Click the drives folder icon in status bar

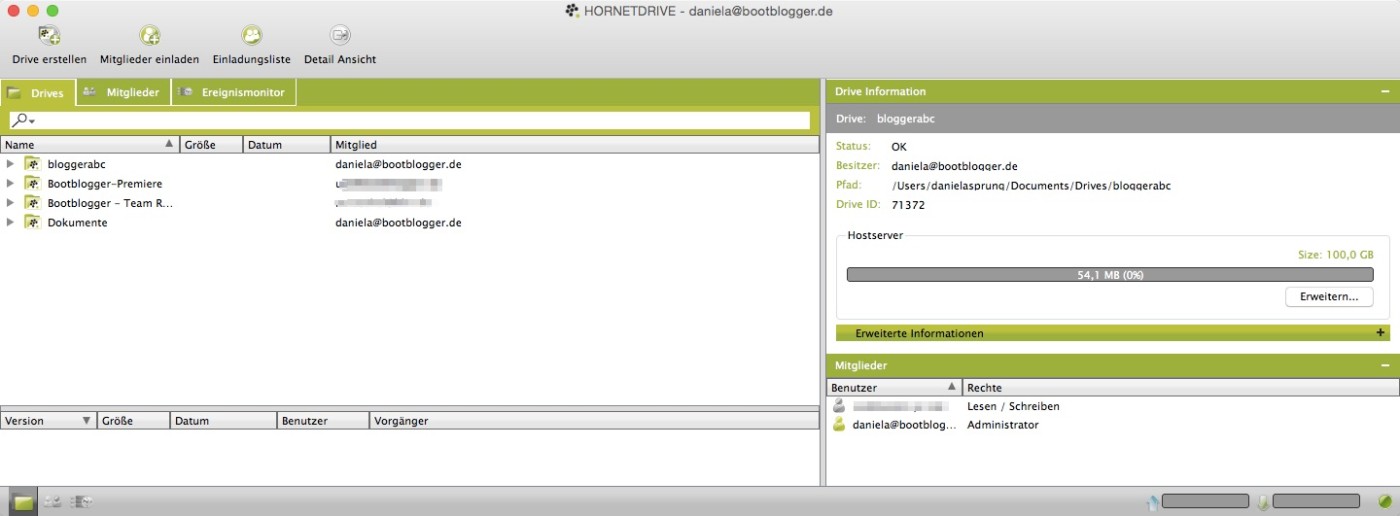point(23,501)
